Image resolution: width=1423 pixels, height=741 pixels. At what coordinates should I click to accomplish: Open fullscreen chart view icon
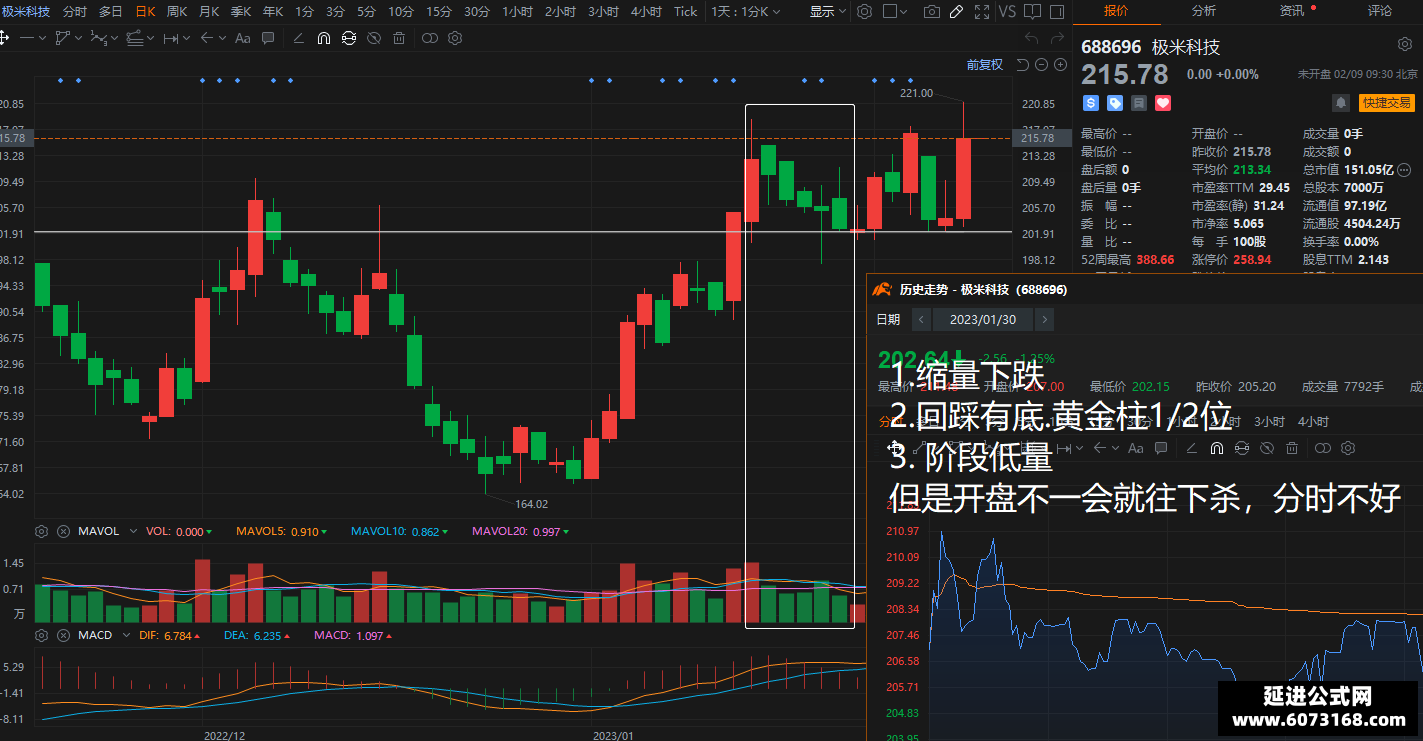click(981, 11)
